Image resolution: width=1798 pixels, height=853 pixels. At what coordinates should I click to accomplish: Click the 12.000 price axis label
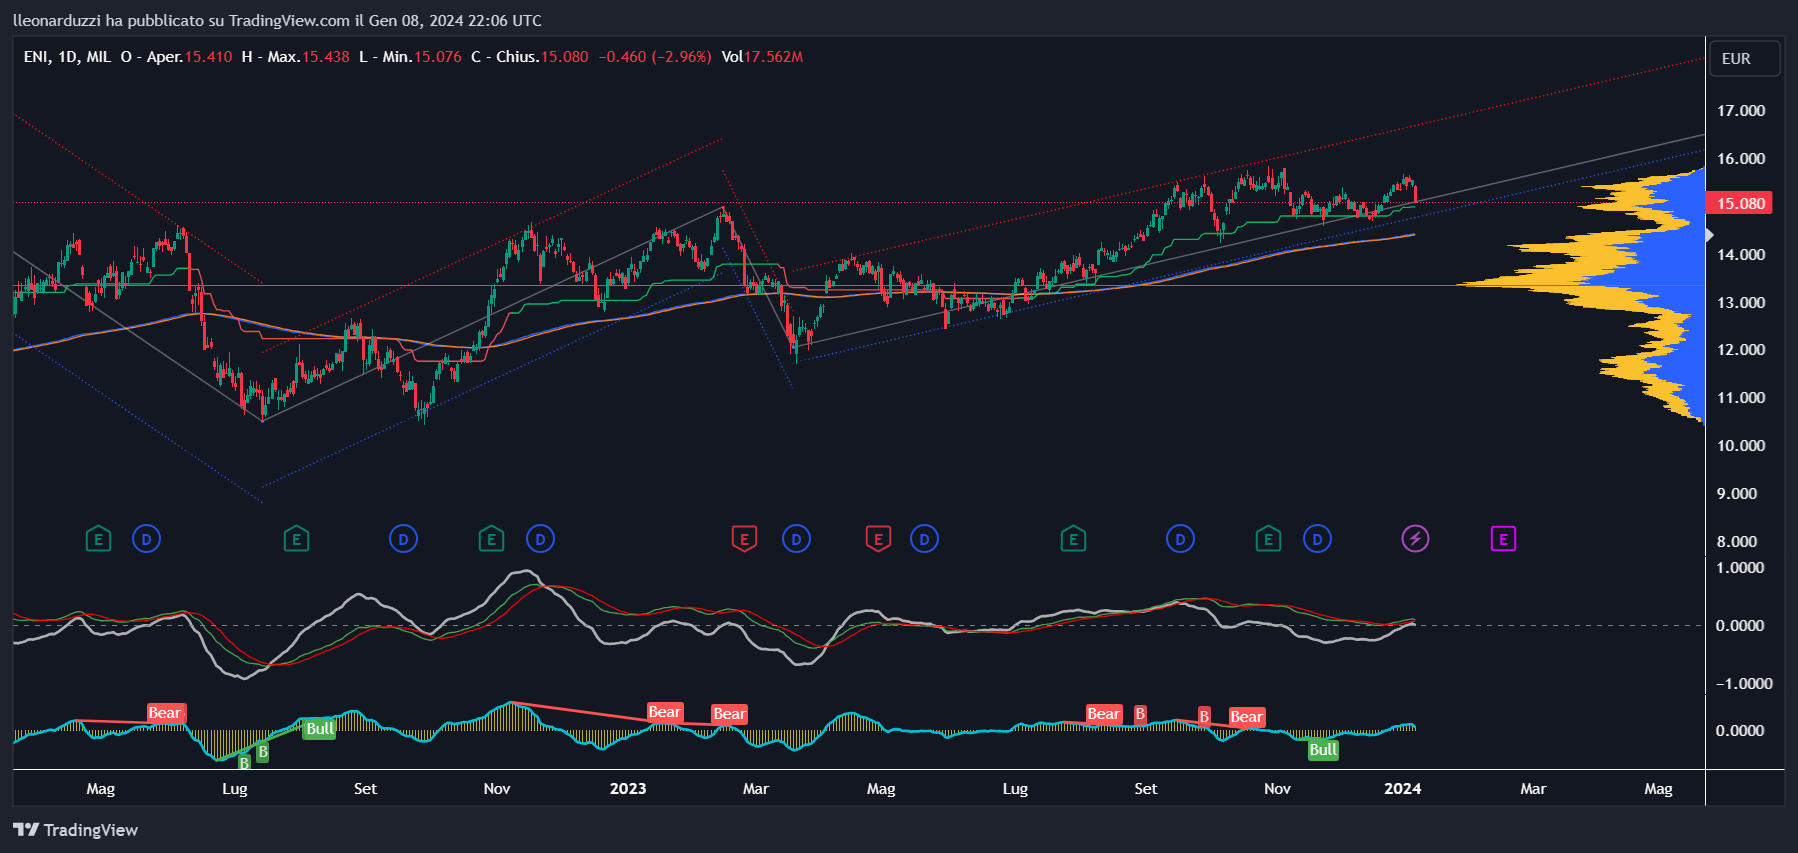click(x=1741, y=350)
